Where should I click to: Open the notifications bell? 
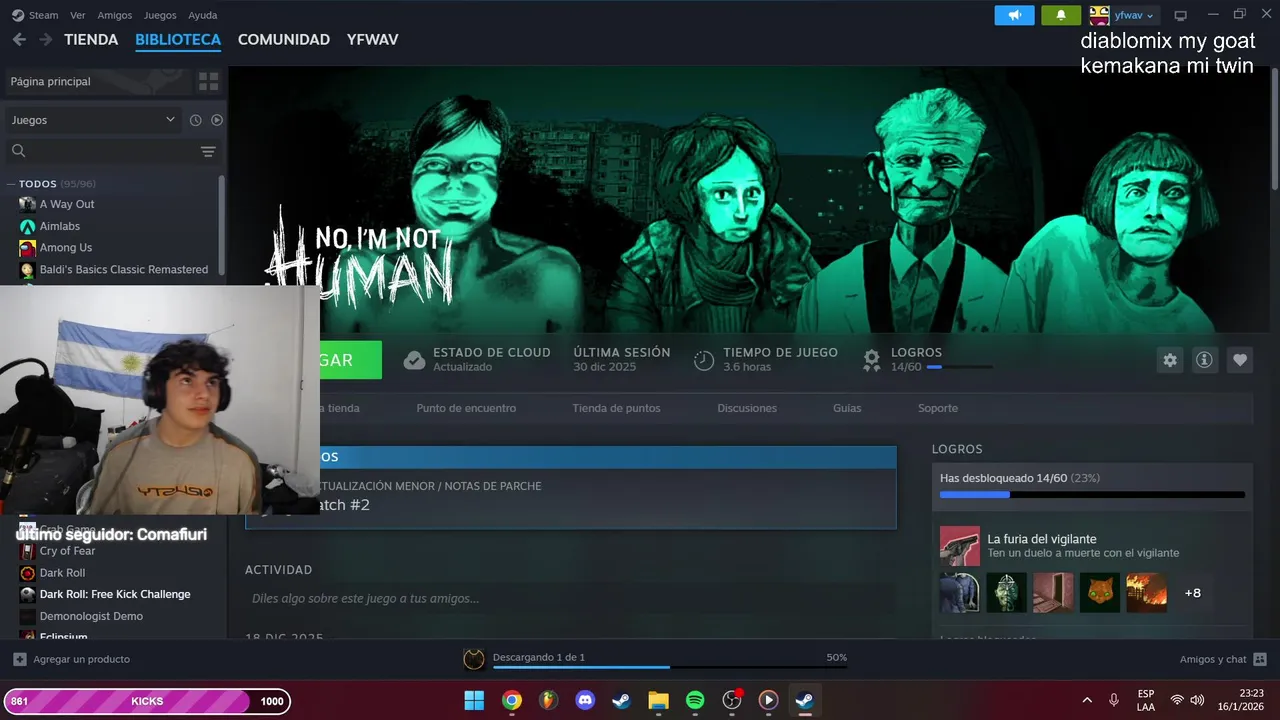click(x=1061, y=15)
